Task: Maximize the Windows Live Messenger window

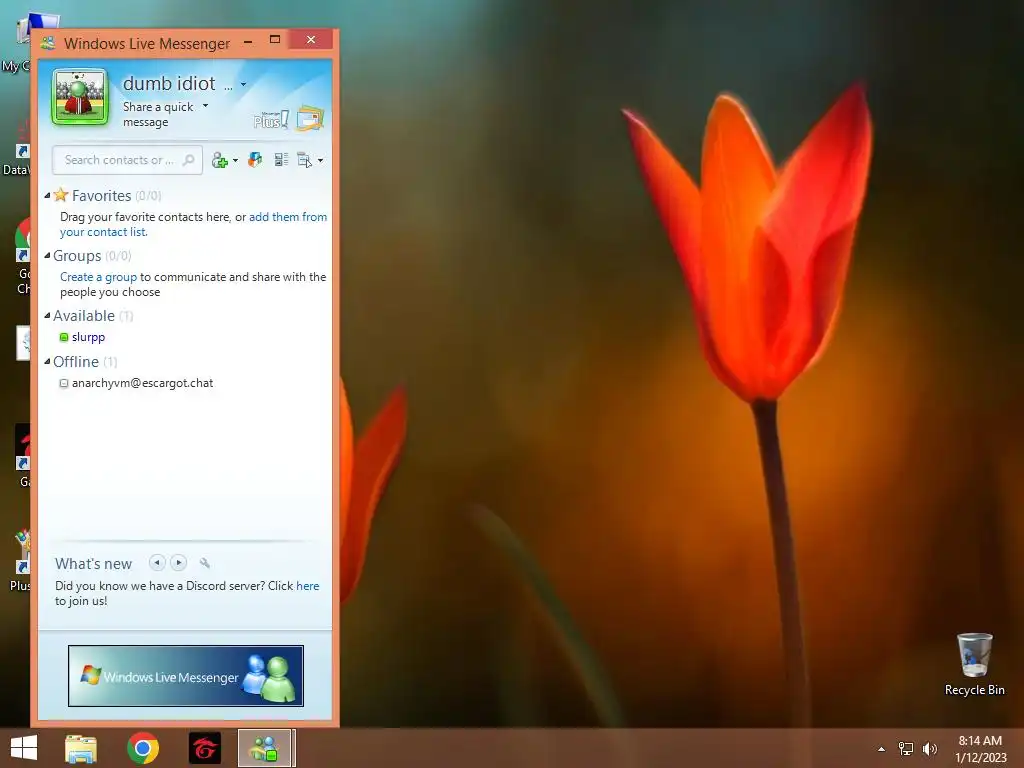Action: pos(275,40)
